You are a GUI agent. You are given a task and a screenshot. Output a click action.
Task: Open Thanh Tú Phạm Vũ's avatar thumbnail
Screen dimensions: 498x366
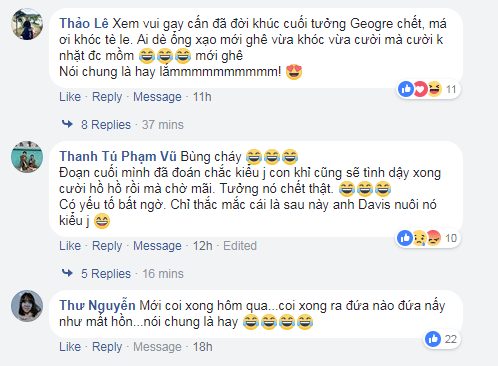pos(27,157)
